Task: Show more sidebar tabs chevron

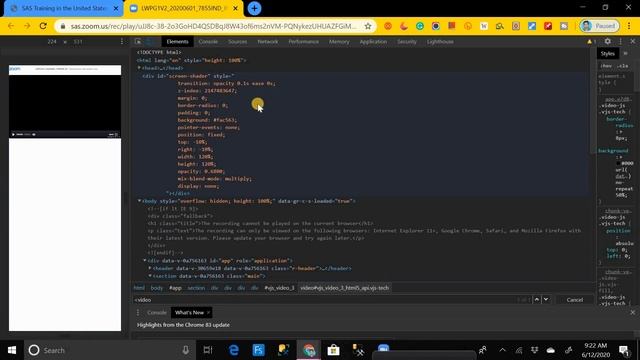Action: click(626, 53)
